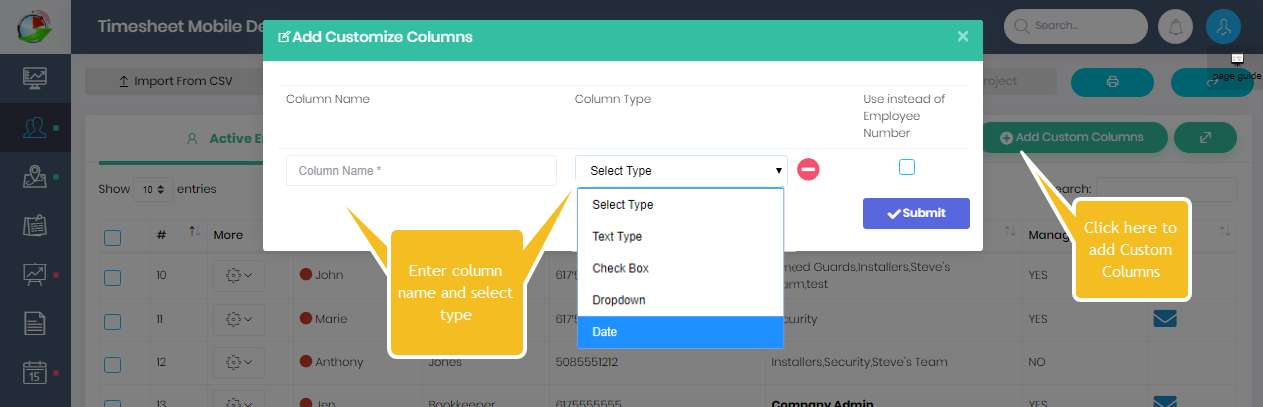Viewport: 1263px width, 407px height.
Task: Choose the Select Type option in the list
Action: [x=680, y=204]
